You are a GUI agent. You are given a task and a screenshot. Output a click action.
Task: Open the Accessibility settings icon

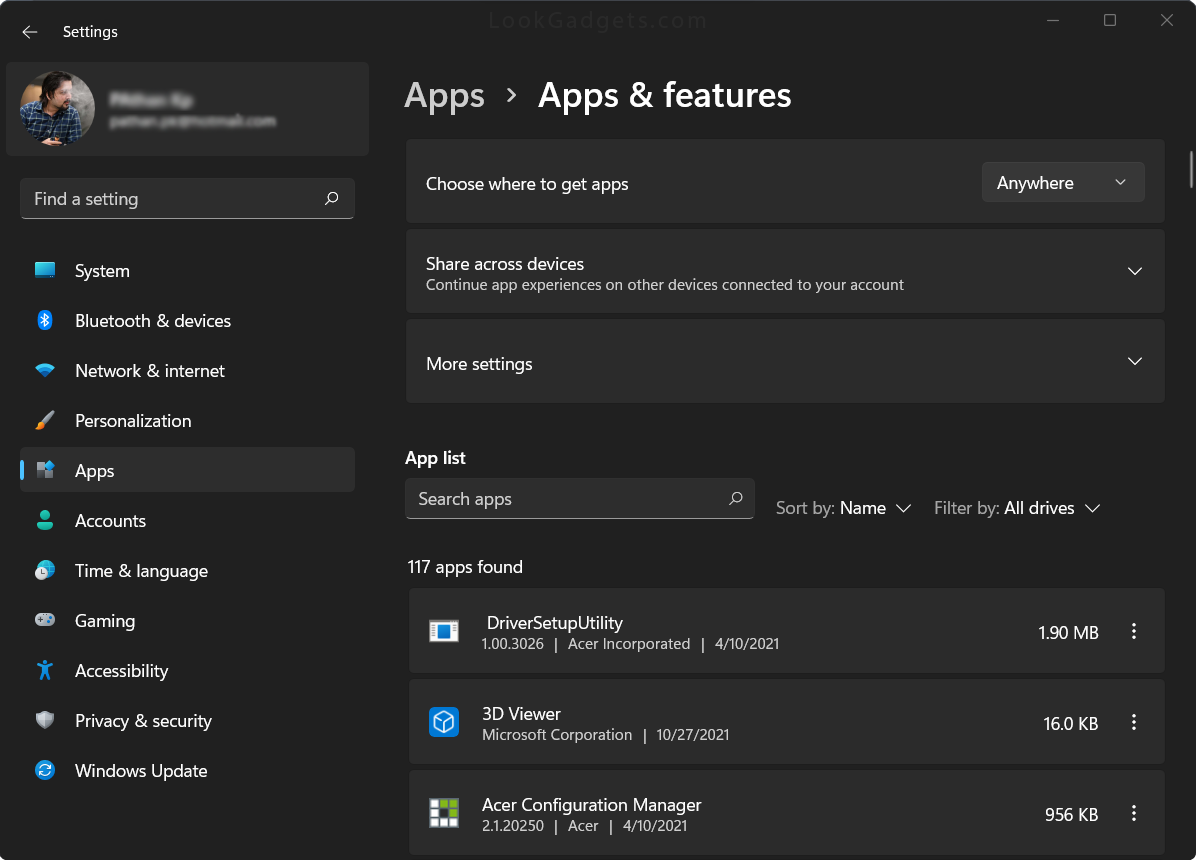(x=45, y=670)
